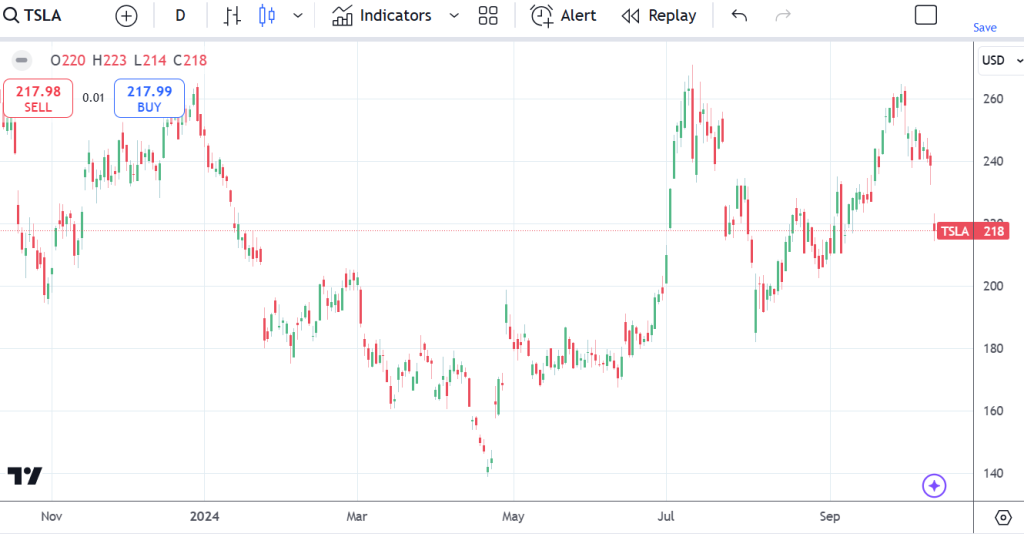The width and height of the screenshot is (1024, 537).
Task: Expand the chart style dropdown arrow
Action: (298, 16)
